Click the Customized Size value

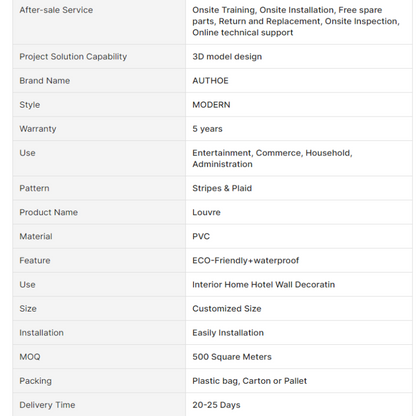point(227,309)
